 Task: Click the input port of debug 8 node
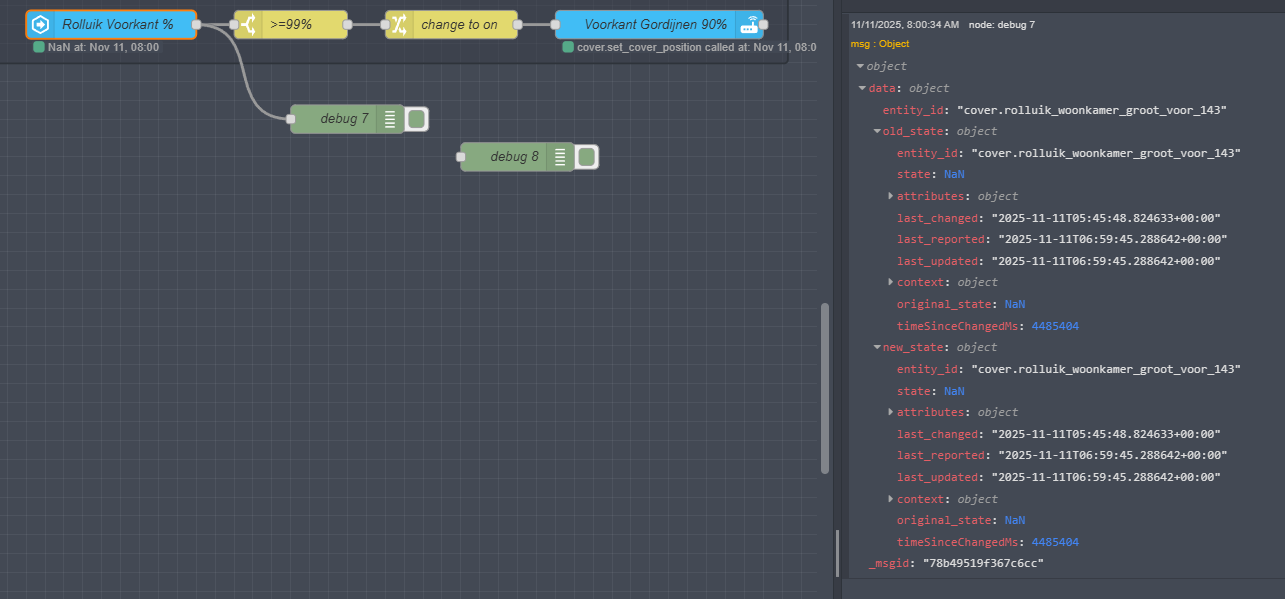coord(461,157)
